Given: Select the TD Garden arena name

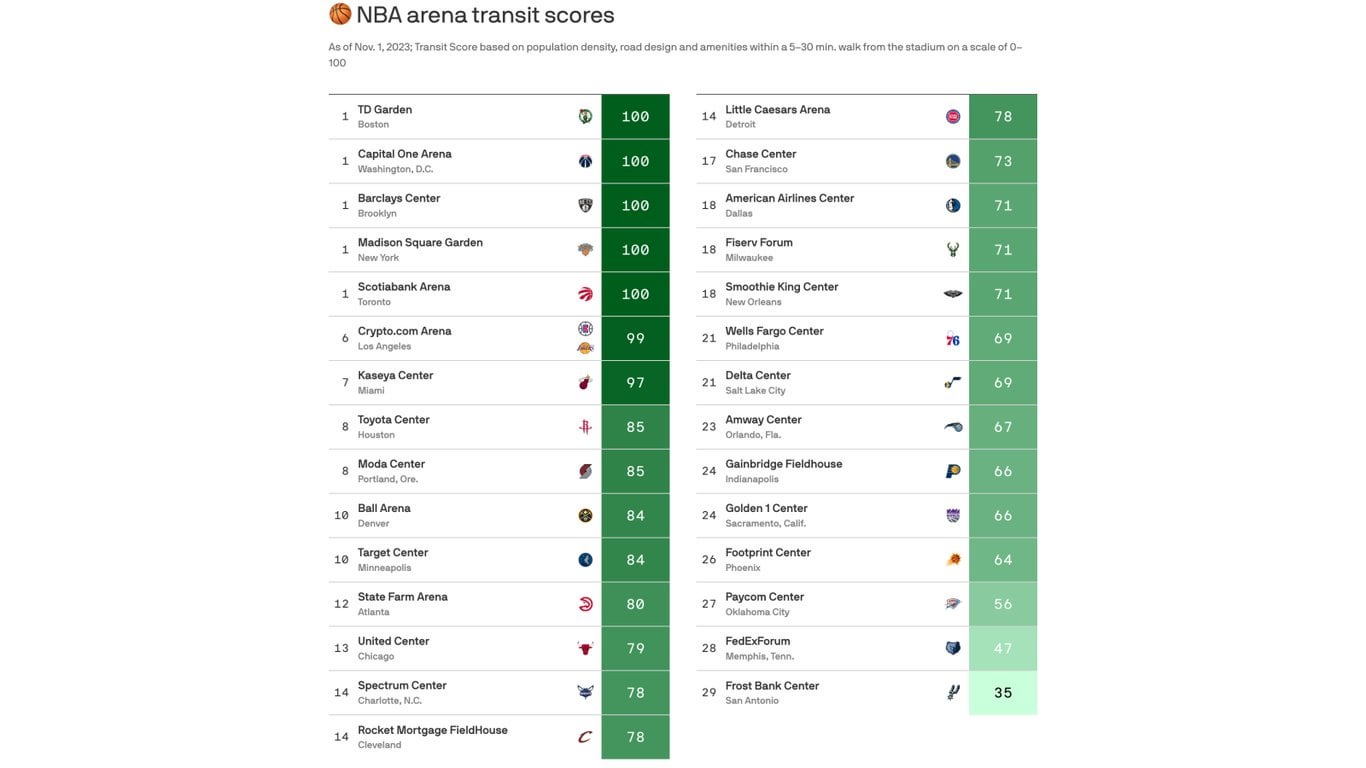Looking at the screenshot, I should [x=385, y=110].
